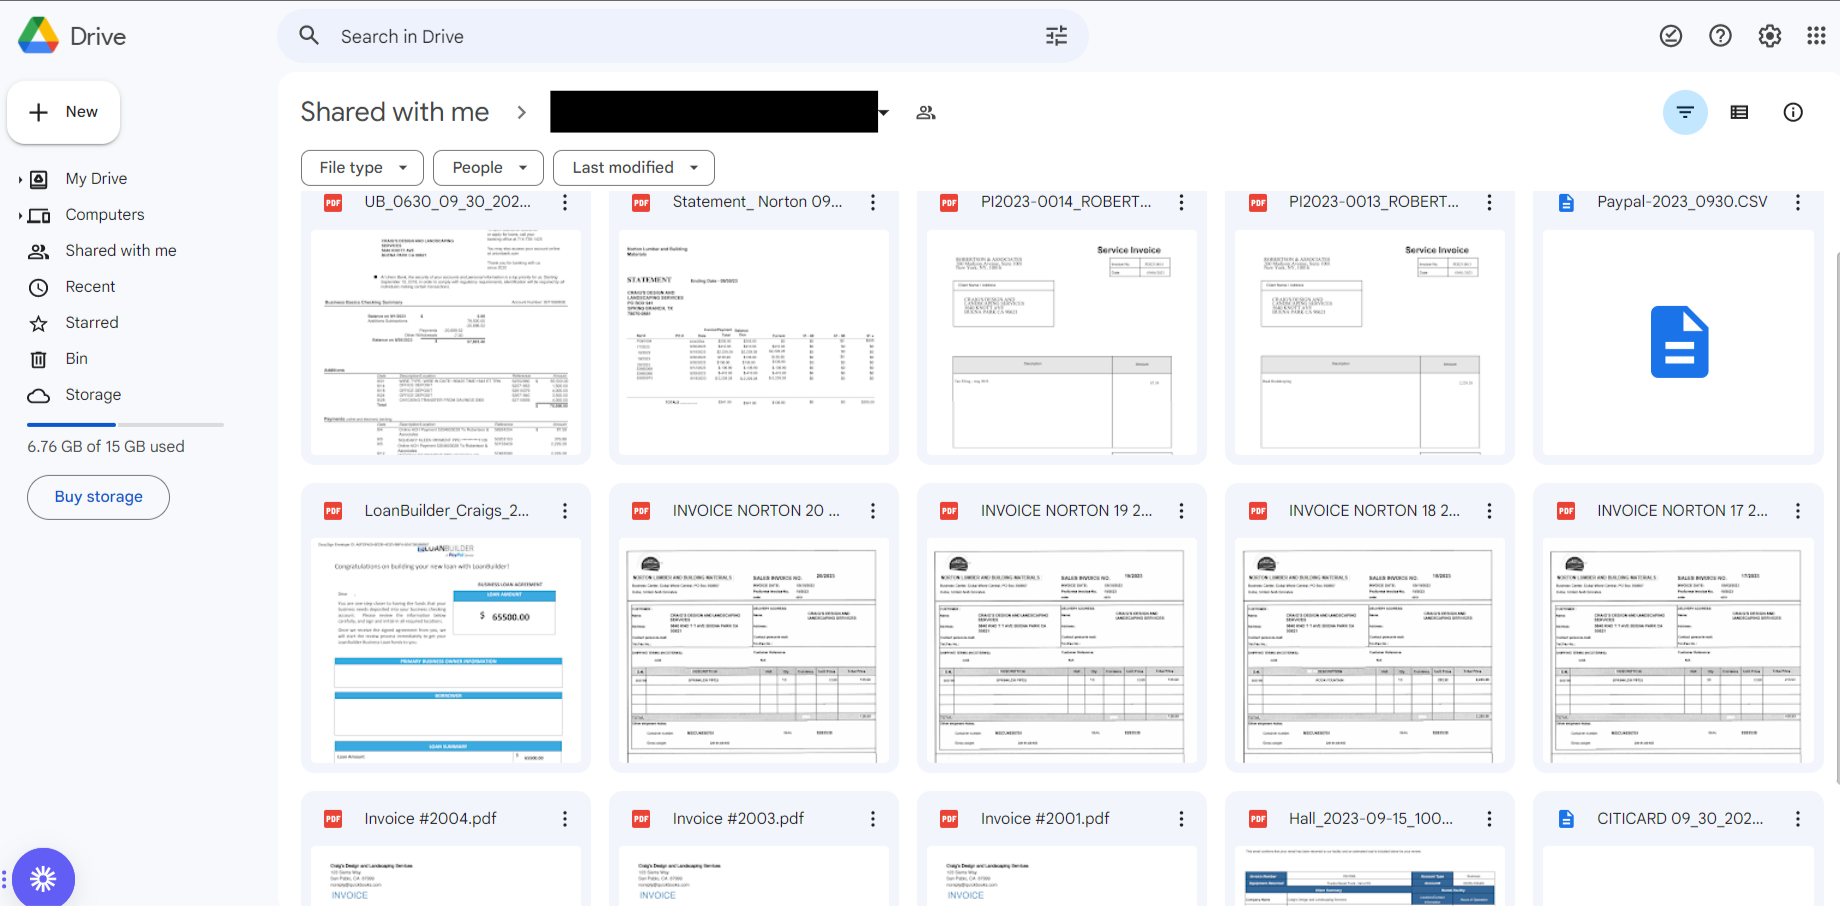Click the Google Drive logo
Viewport: 1840px width, 906px height.
[x=39, y=36]
